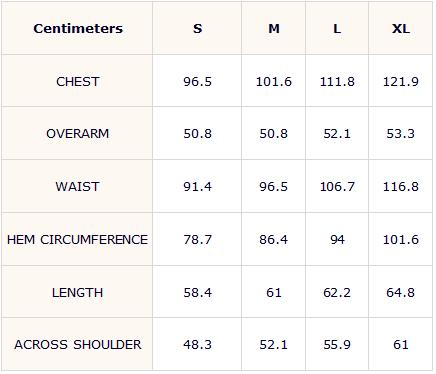Click the ACROSS SHOULDER row label
This screenshot has height=374, width=436.
[x=78, y=344]
